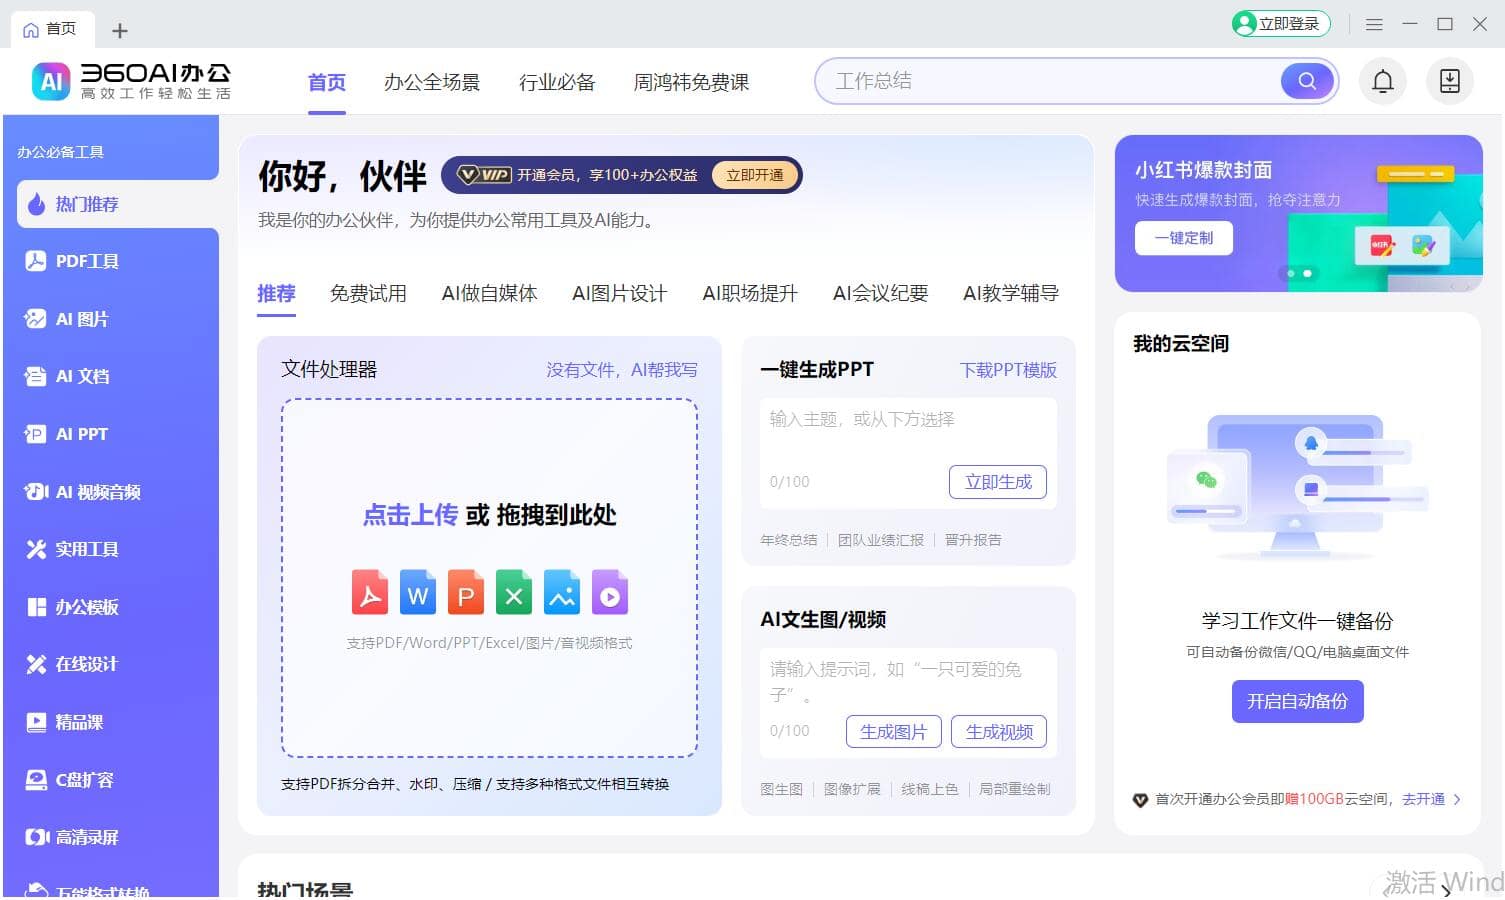Image resolution: width=1505 pixels, height=900 pixels.
Task: Click the image file format icon
Action: click(x=562, y=592)
